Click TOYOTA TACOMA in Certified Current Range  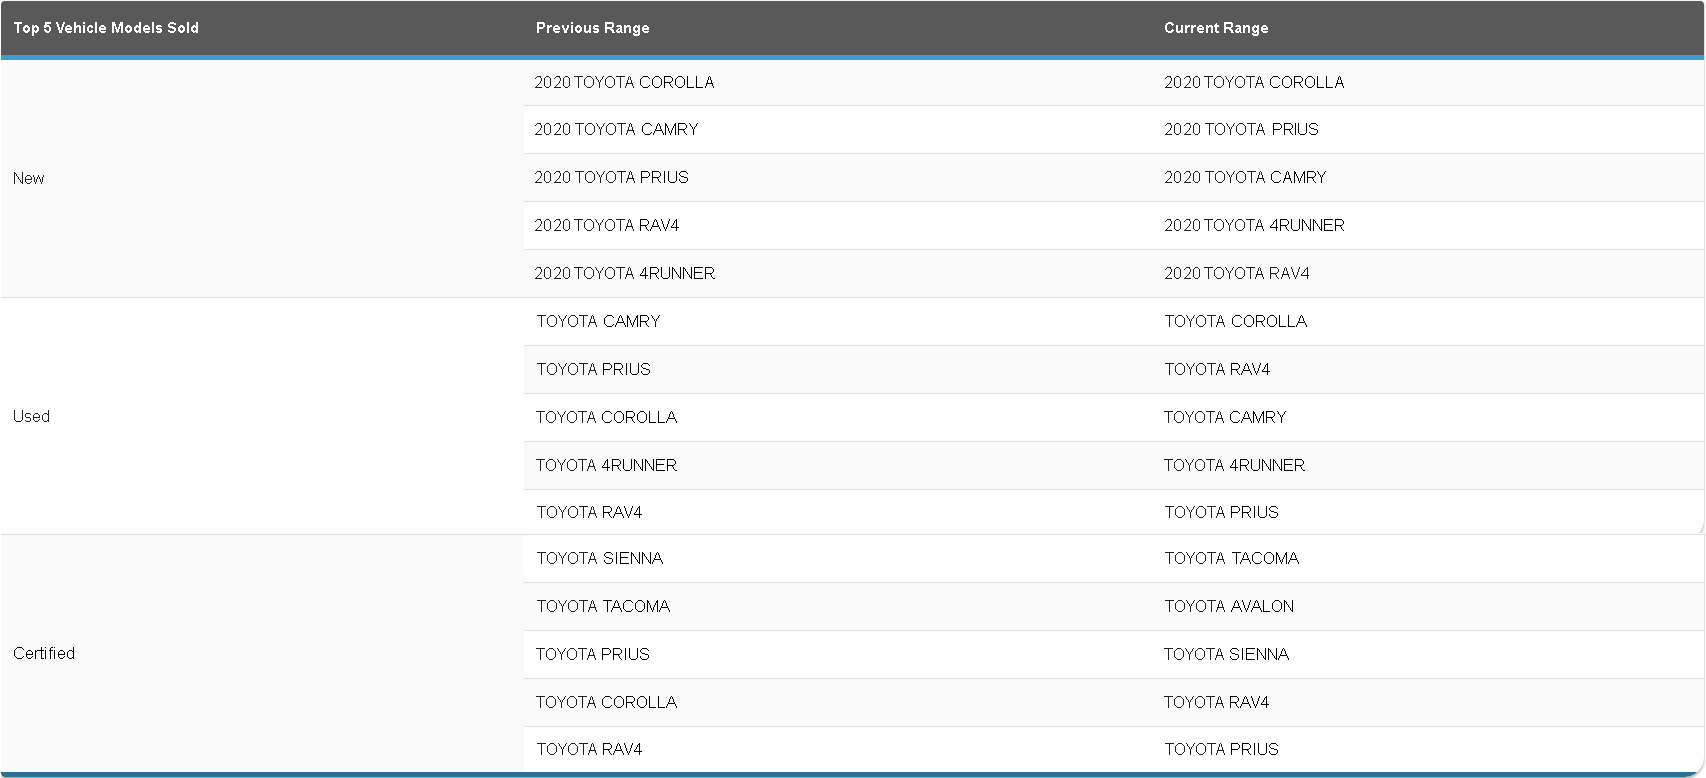click(x=1231, y=558)
